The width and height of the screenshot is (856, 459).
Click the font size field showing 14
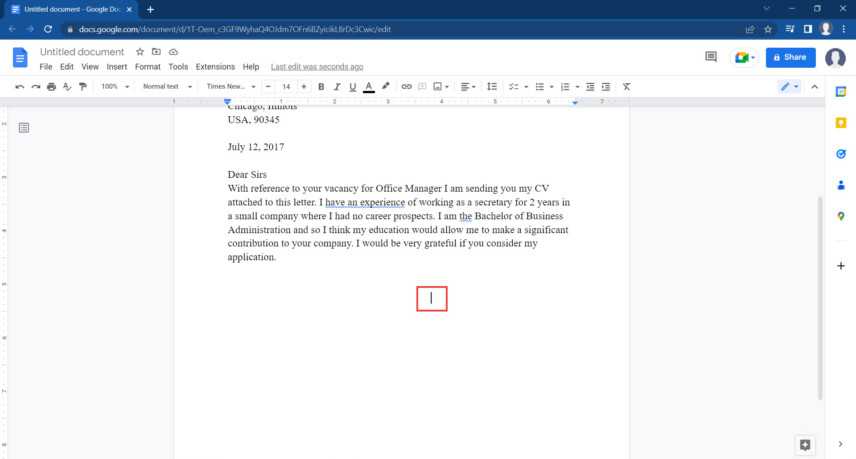point(286,87)
